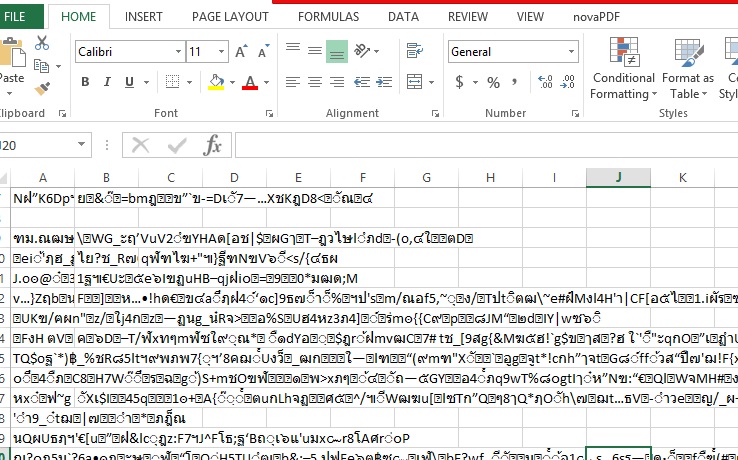738x460 pixels.
Task: Click the Copy icon
Action: (x=41, y=65)
